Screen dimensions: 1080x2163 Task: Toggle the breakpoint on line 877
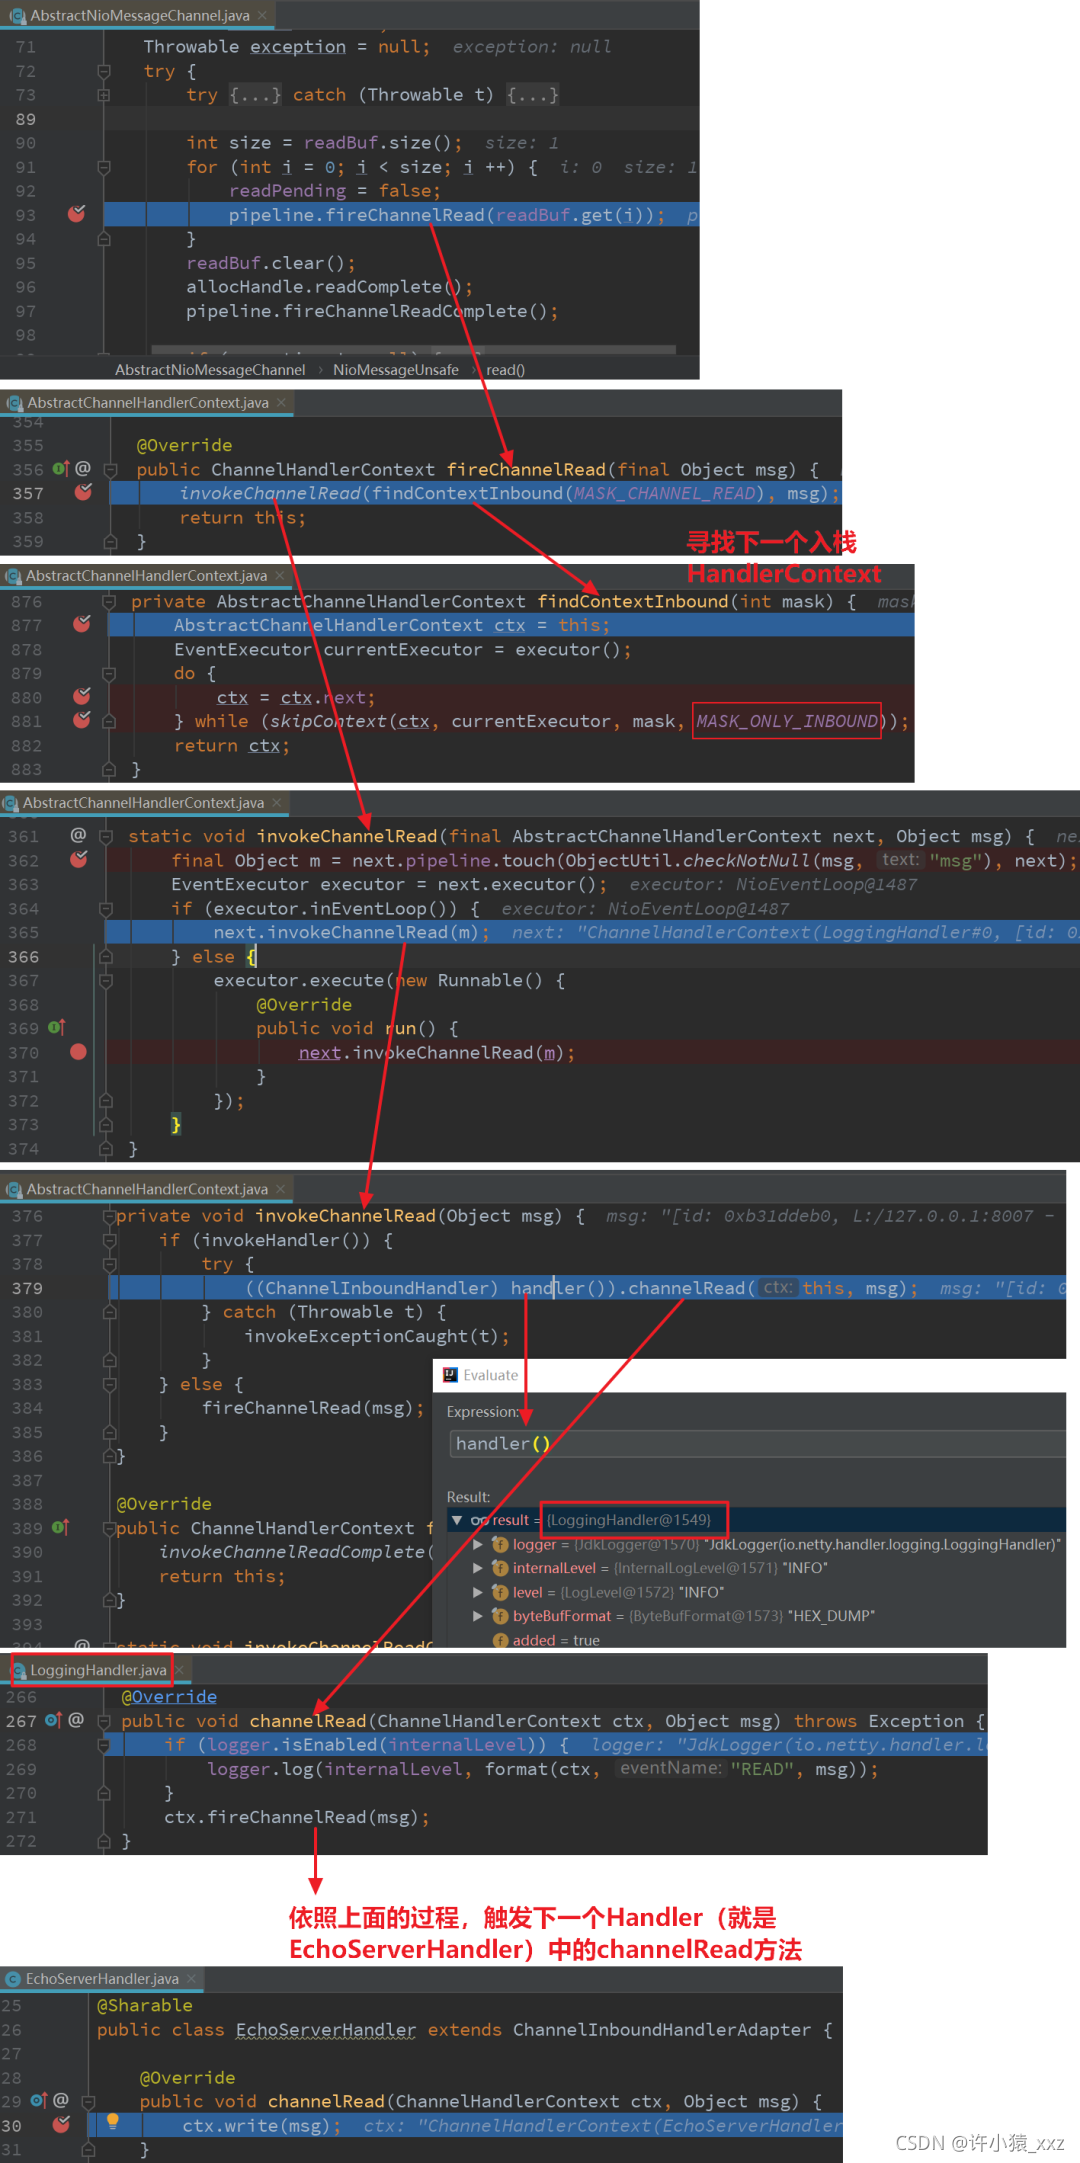[82, 624]
